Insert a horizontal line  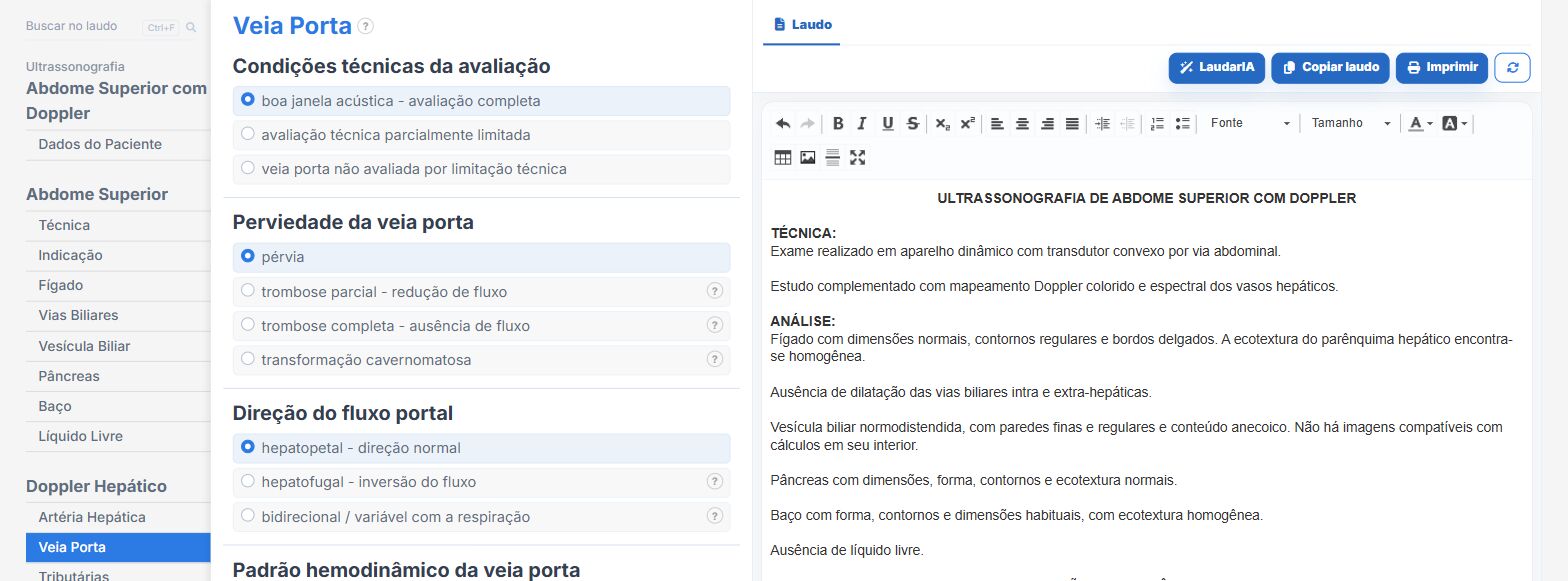832,157
